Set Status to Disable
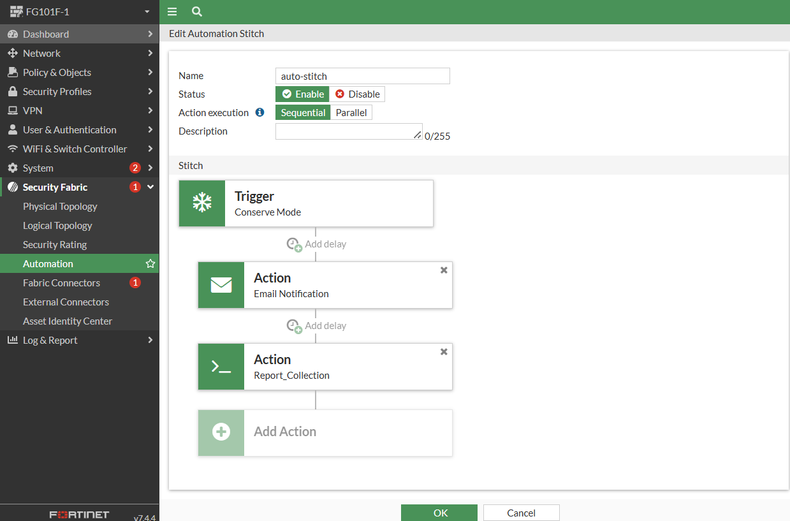Viewport: 790px width, 521px height. coord(357,94)
